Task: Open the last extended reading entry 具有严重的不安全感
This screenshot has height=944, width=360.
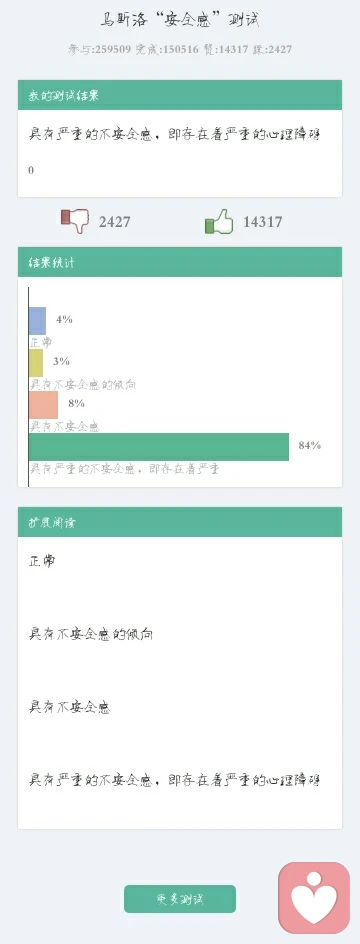Action: coord(175,780)
